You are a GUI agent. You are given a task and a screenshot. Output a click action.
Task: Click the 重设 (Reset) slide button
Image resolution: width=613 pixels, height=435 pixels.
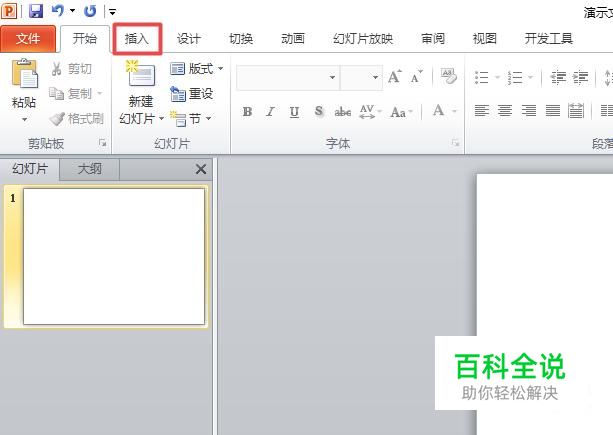(x=192, y=94)
